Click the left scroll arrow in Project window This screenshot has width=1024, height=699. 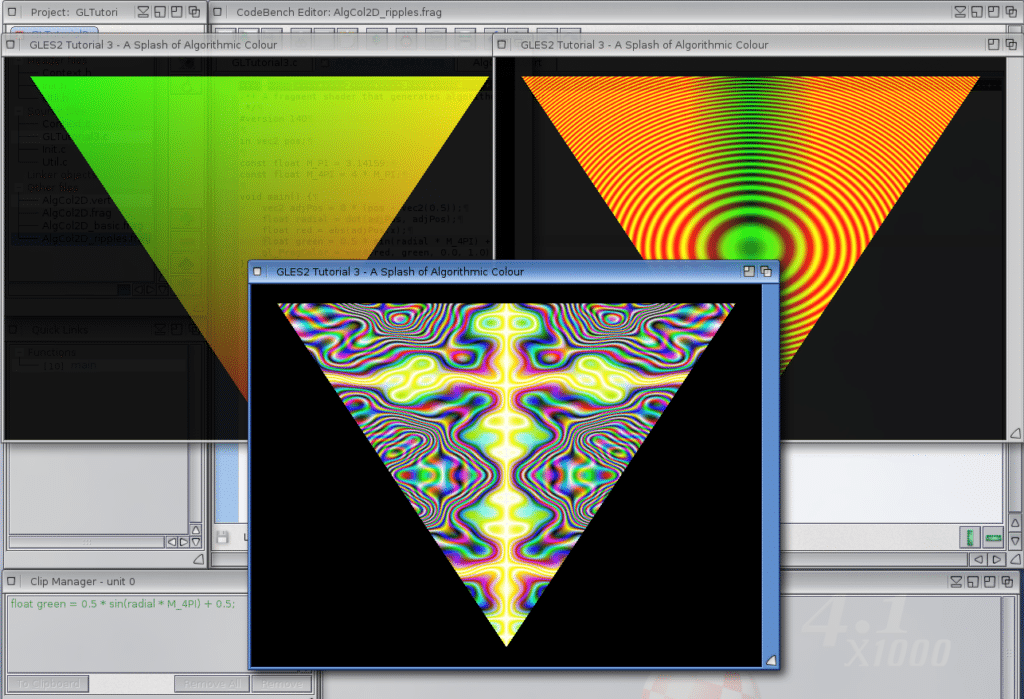[172, 542]
